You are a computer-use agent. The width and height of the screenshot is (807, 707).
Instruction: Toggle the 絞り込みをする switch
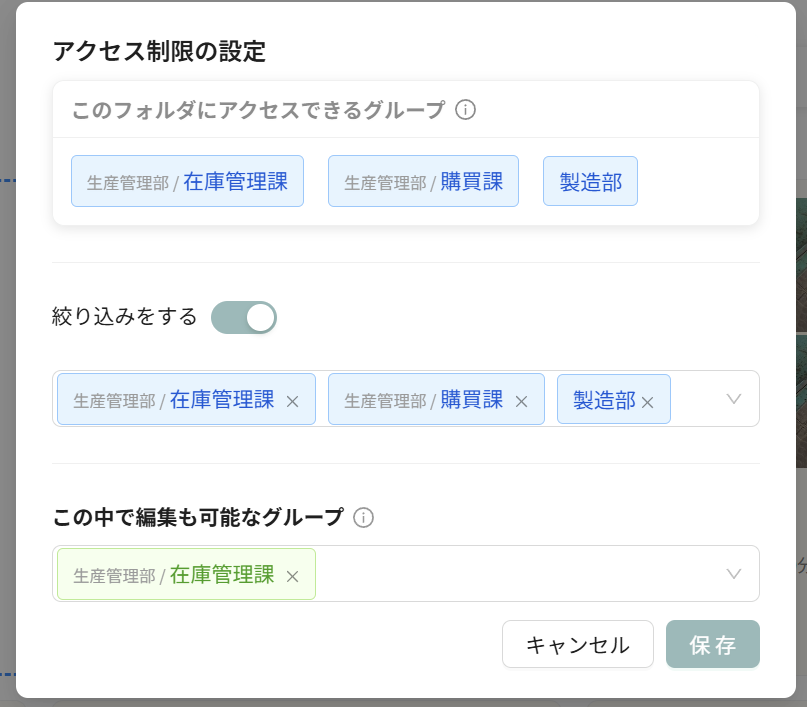pos(244,317)
